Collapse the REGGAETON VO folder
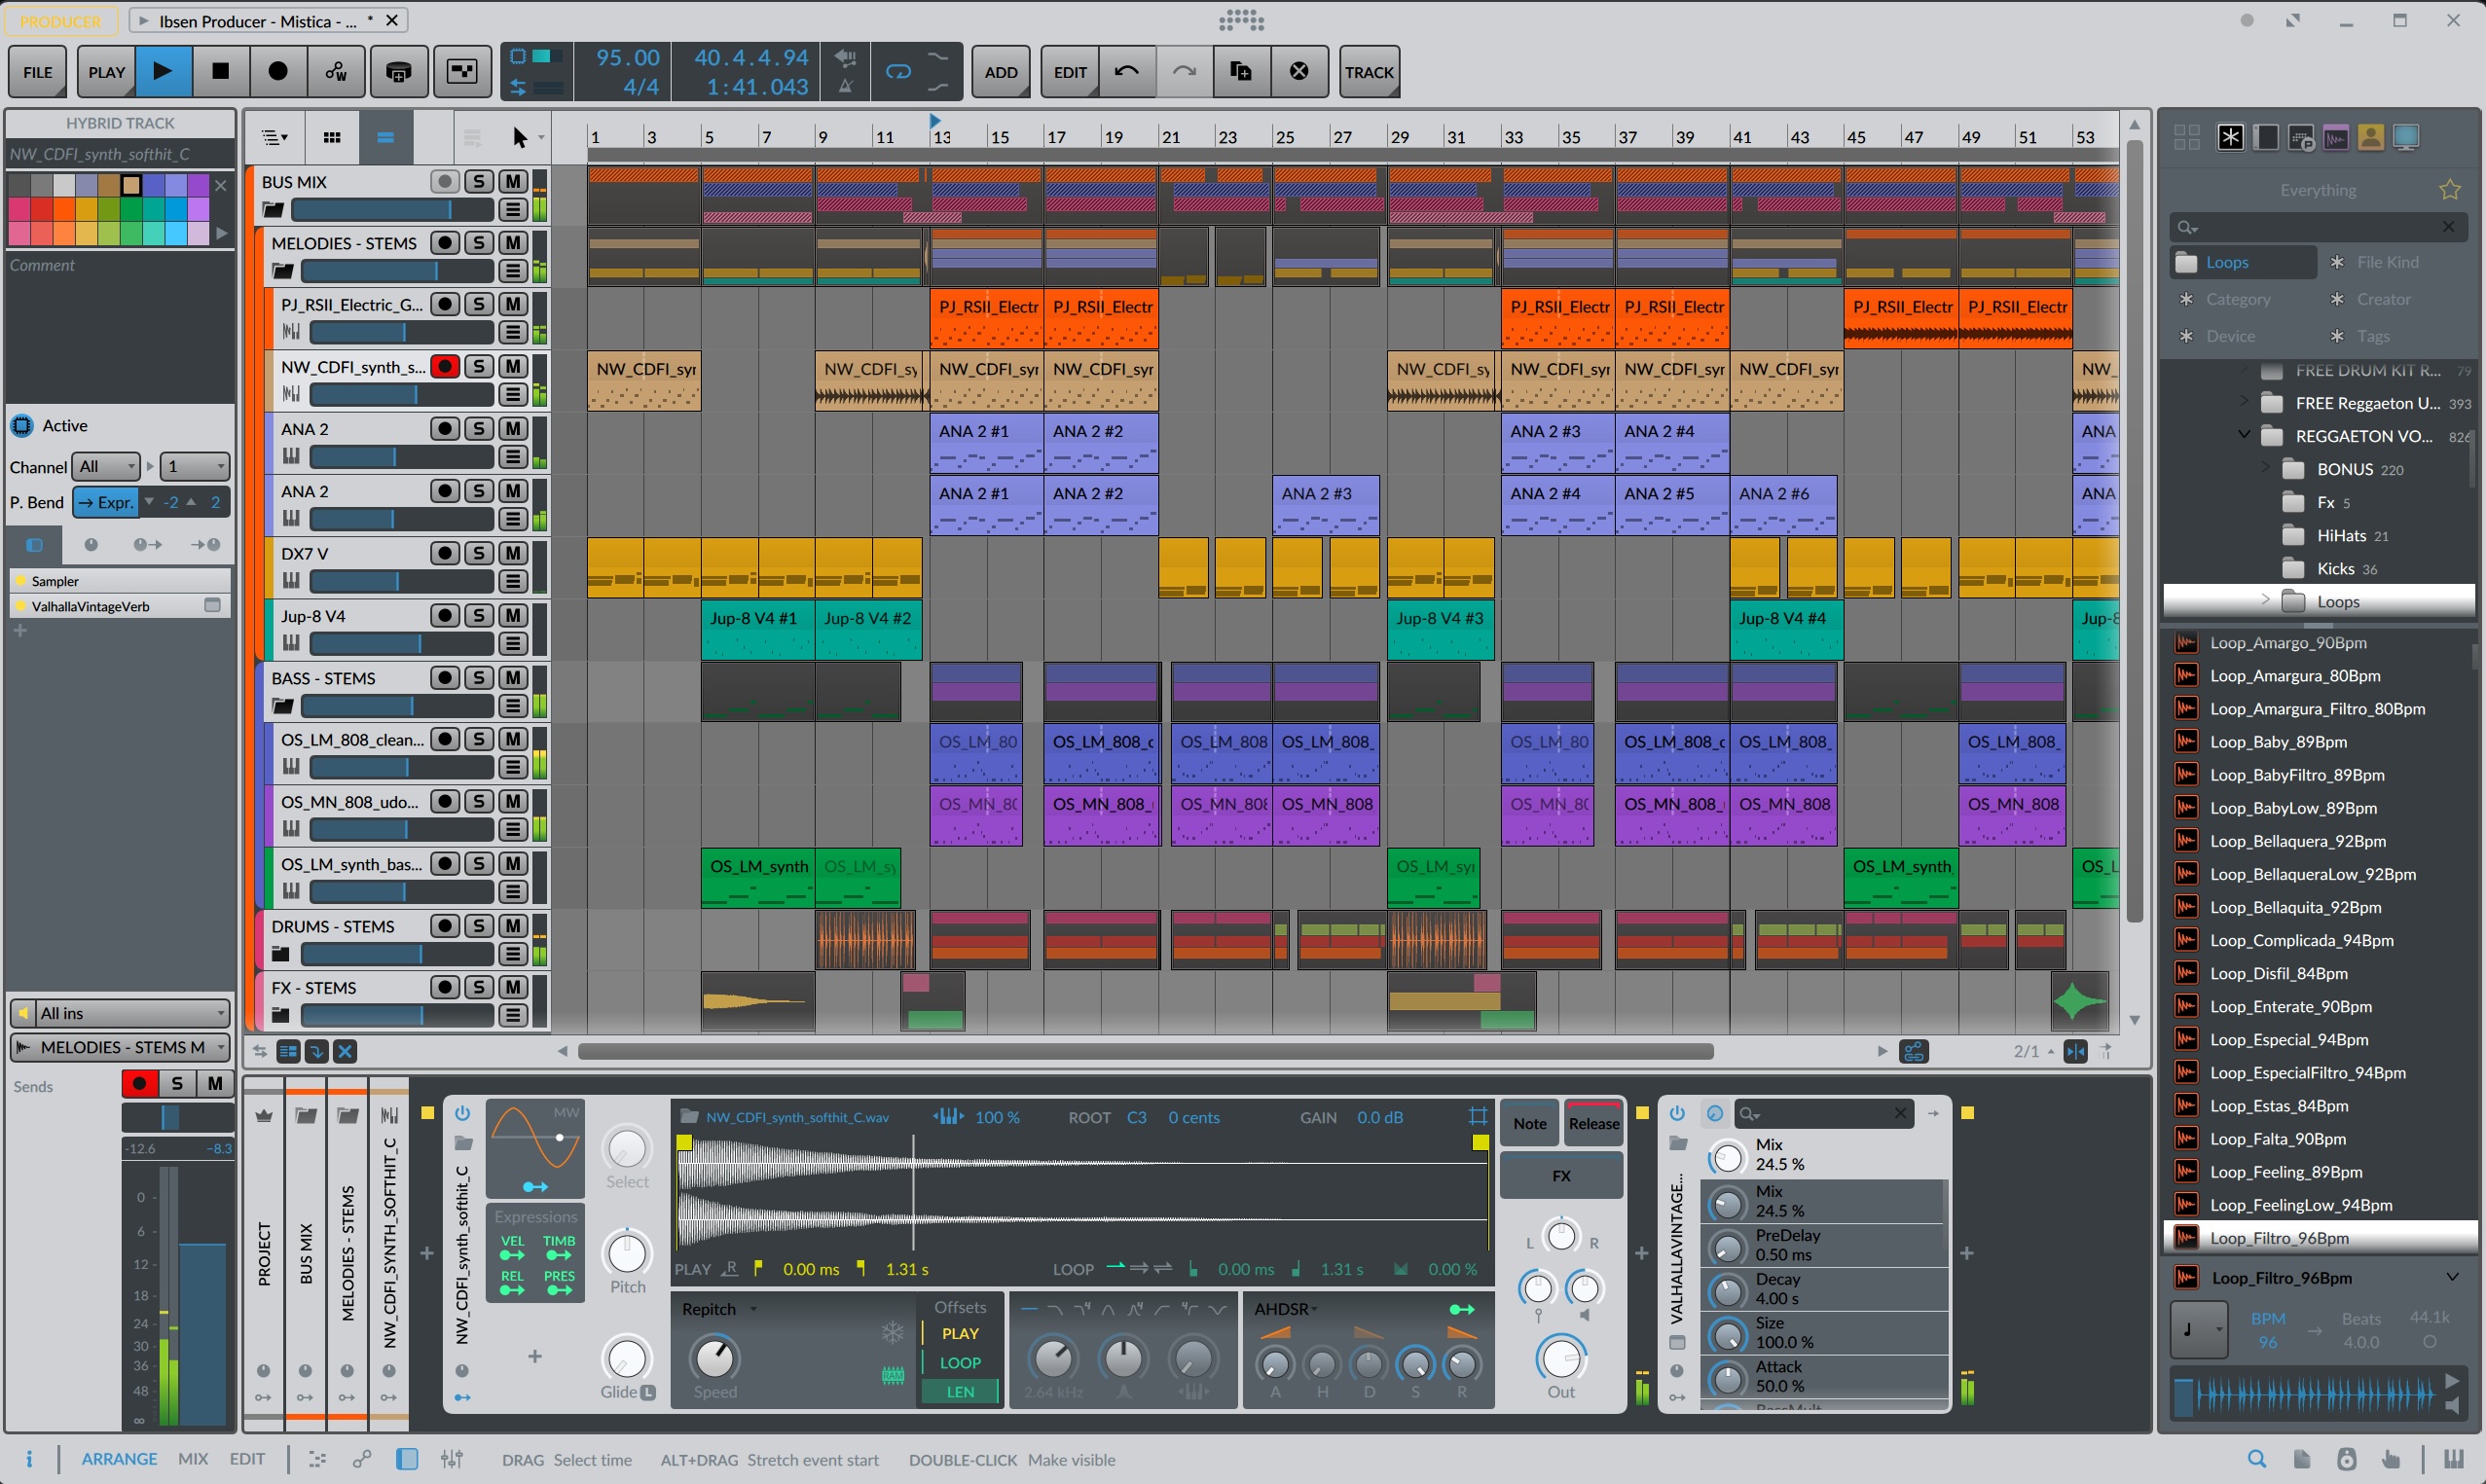Screen dimensions: 2486x1484 tap(2245, 435)
